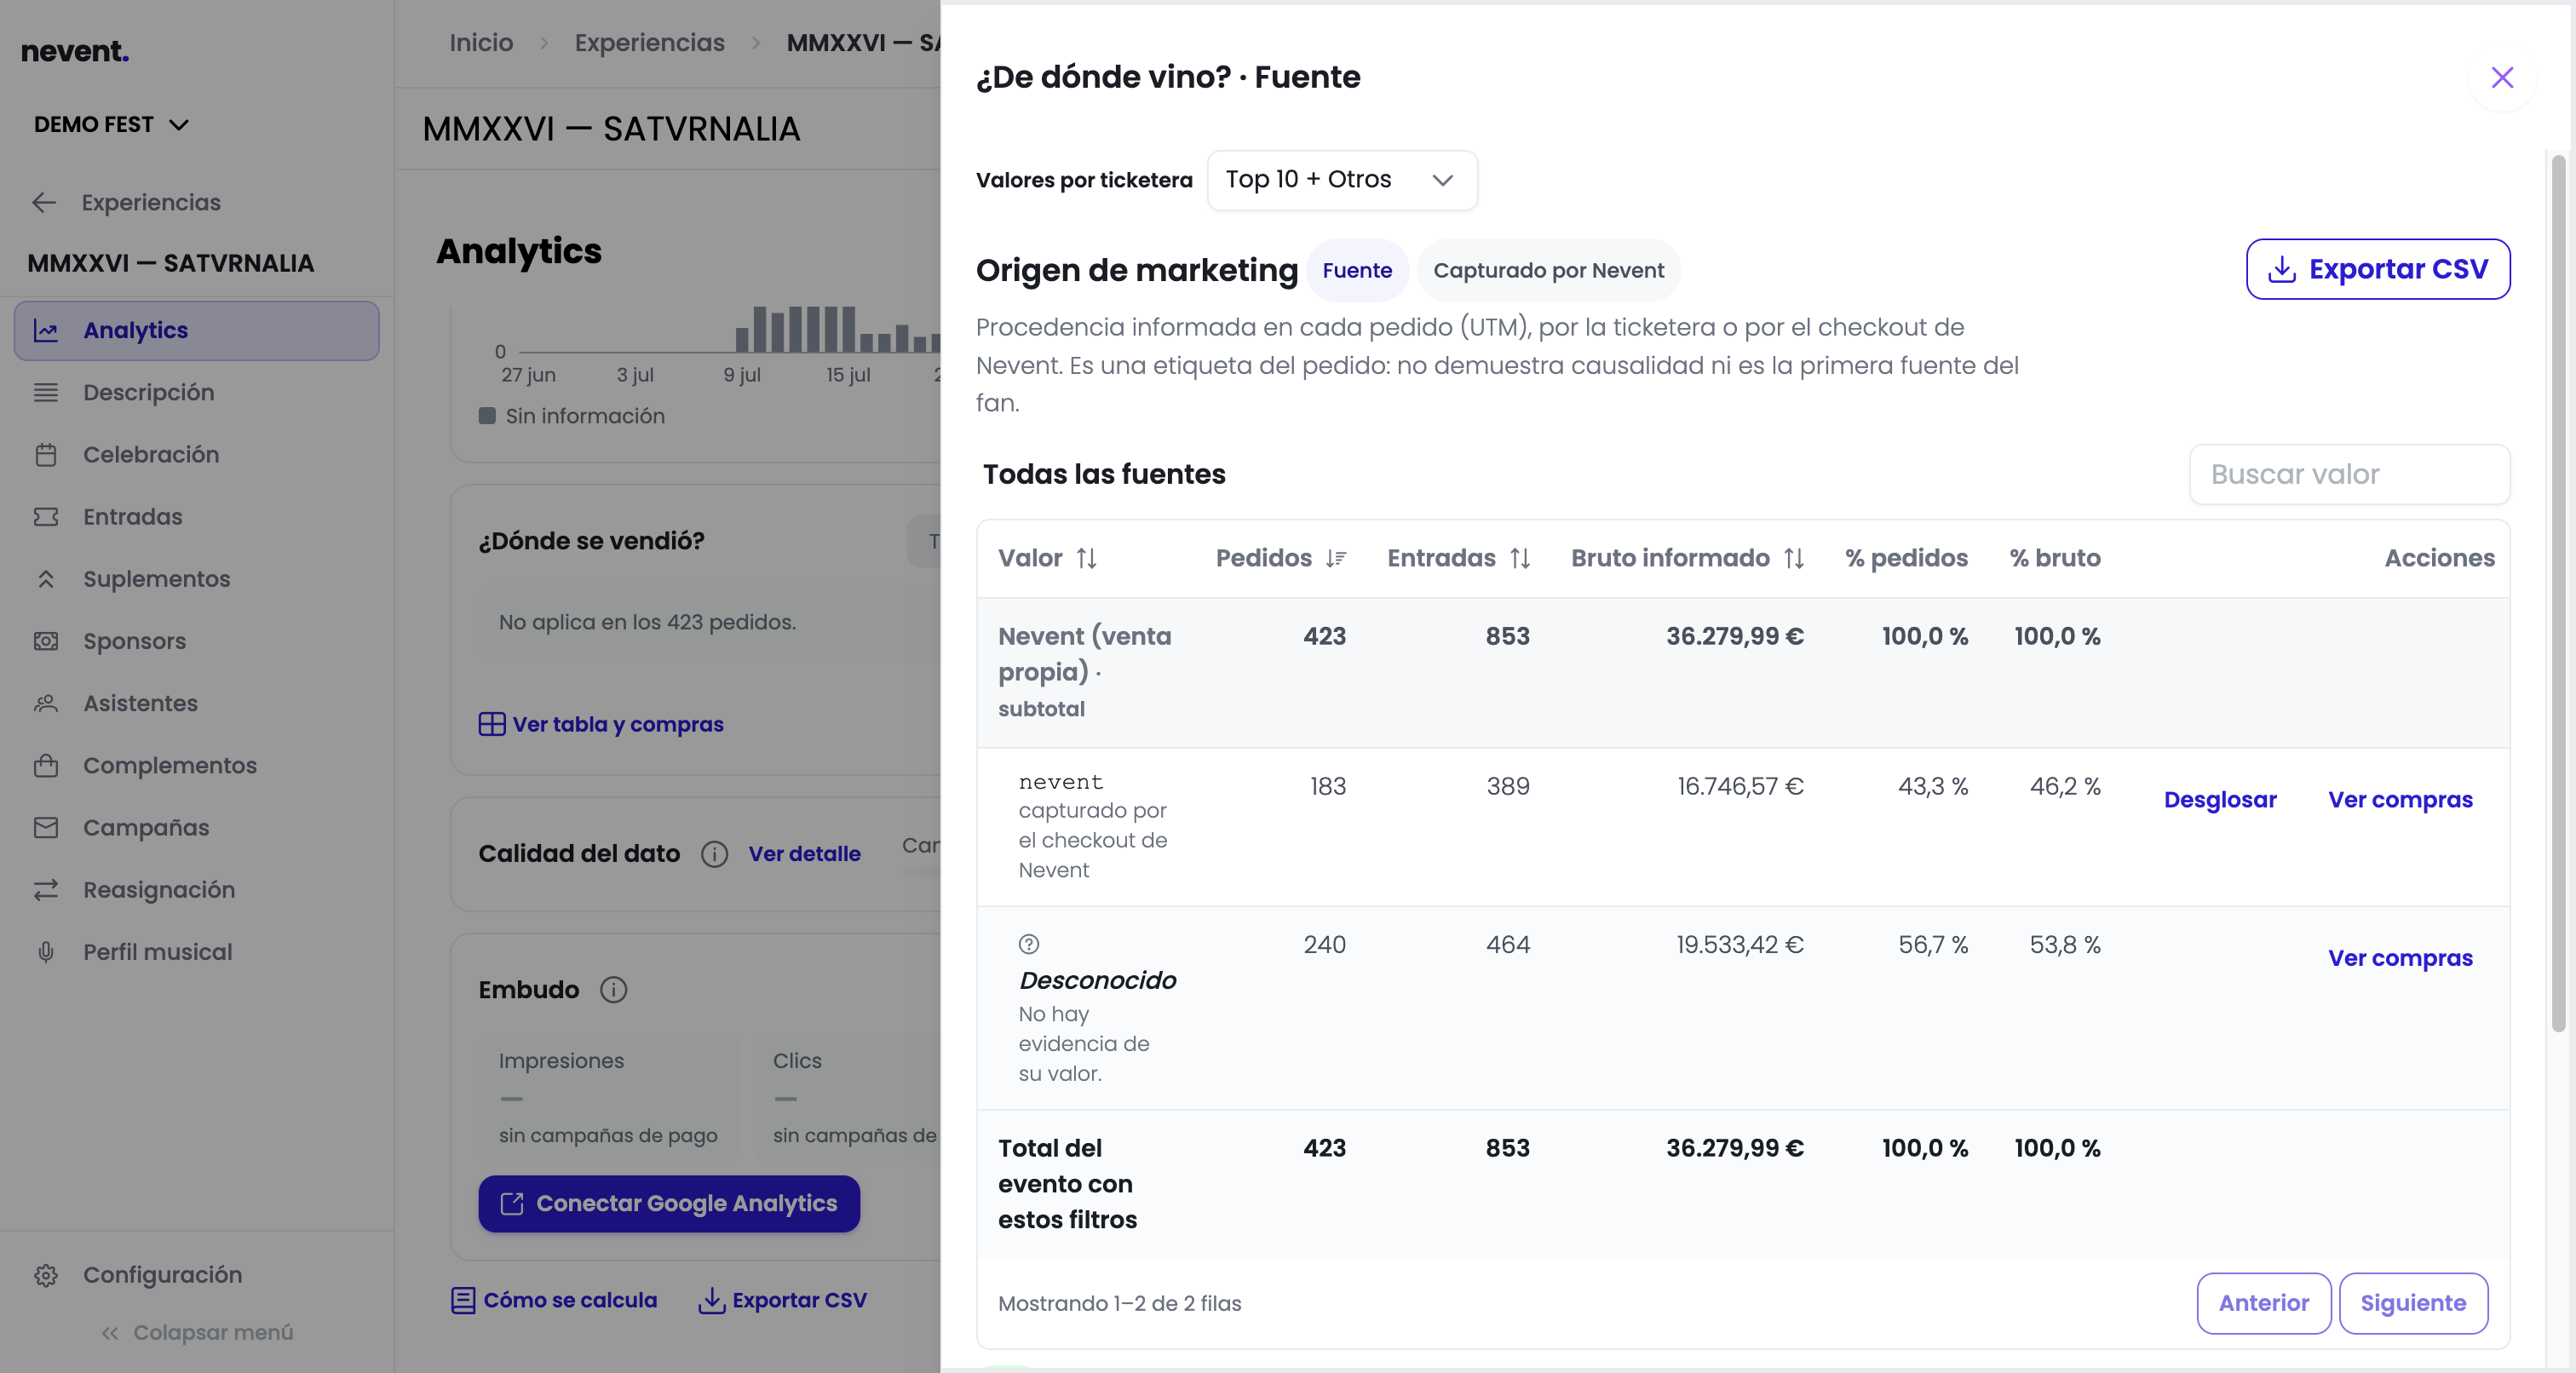Select the Fuente tab chip

pos(1357,270)
